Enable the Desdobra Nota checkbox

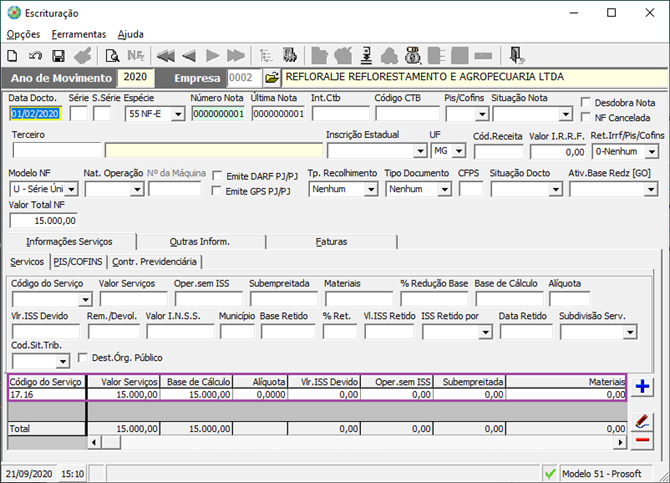[586, 103]
